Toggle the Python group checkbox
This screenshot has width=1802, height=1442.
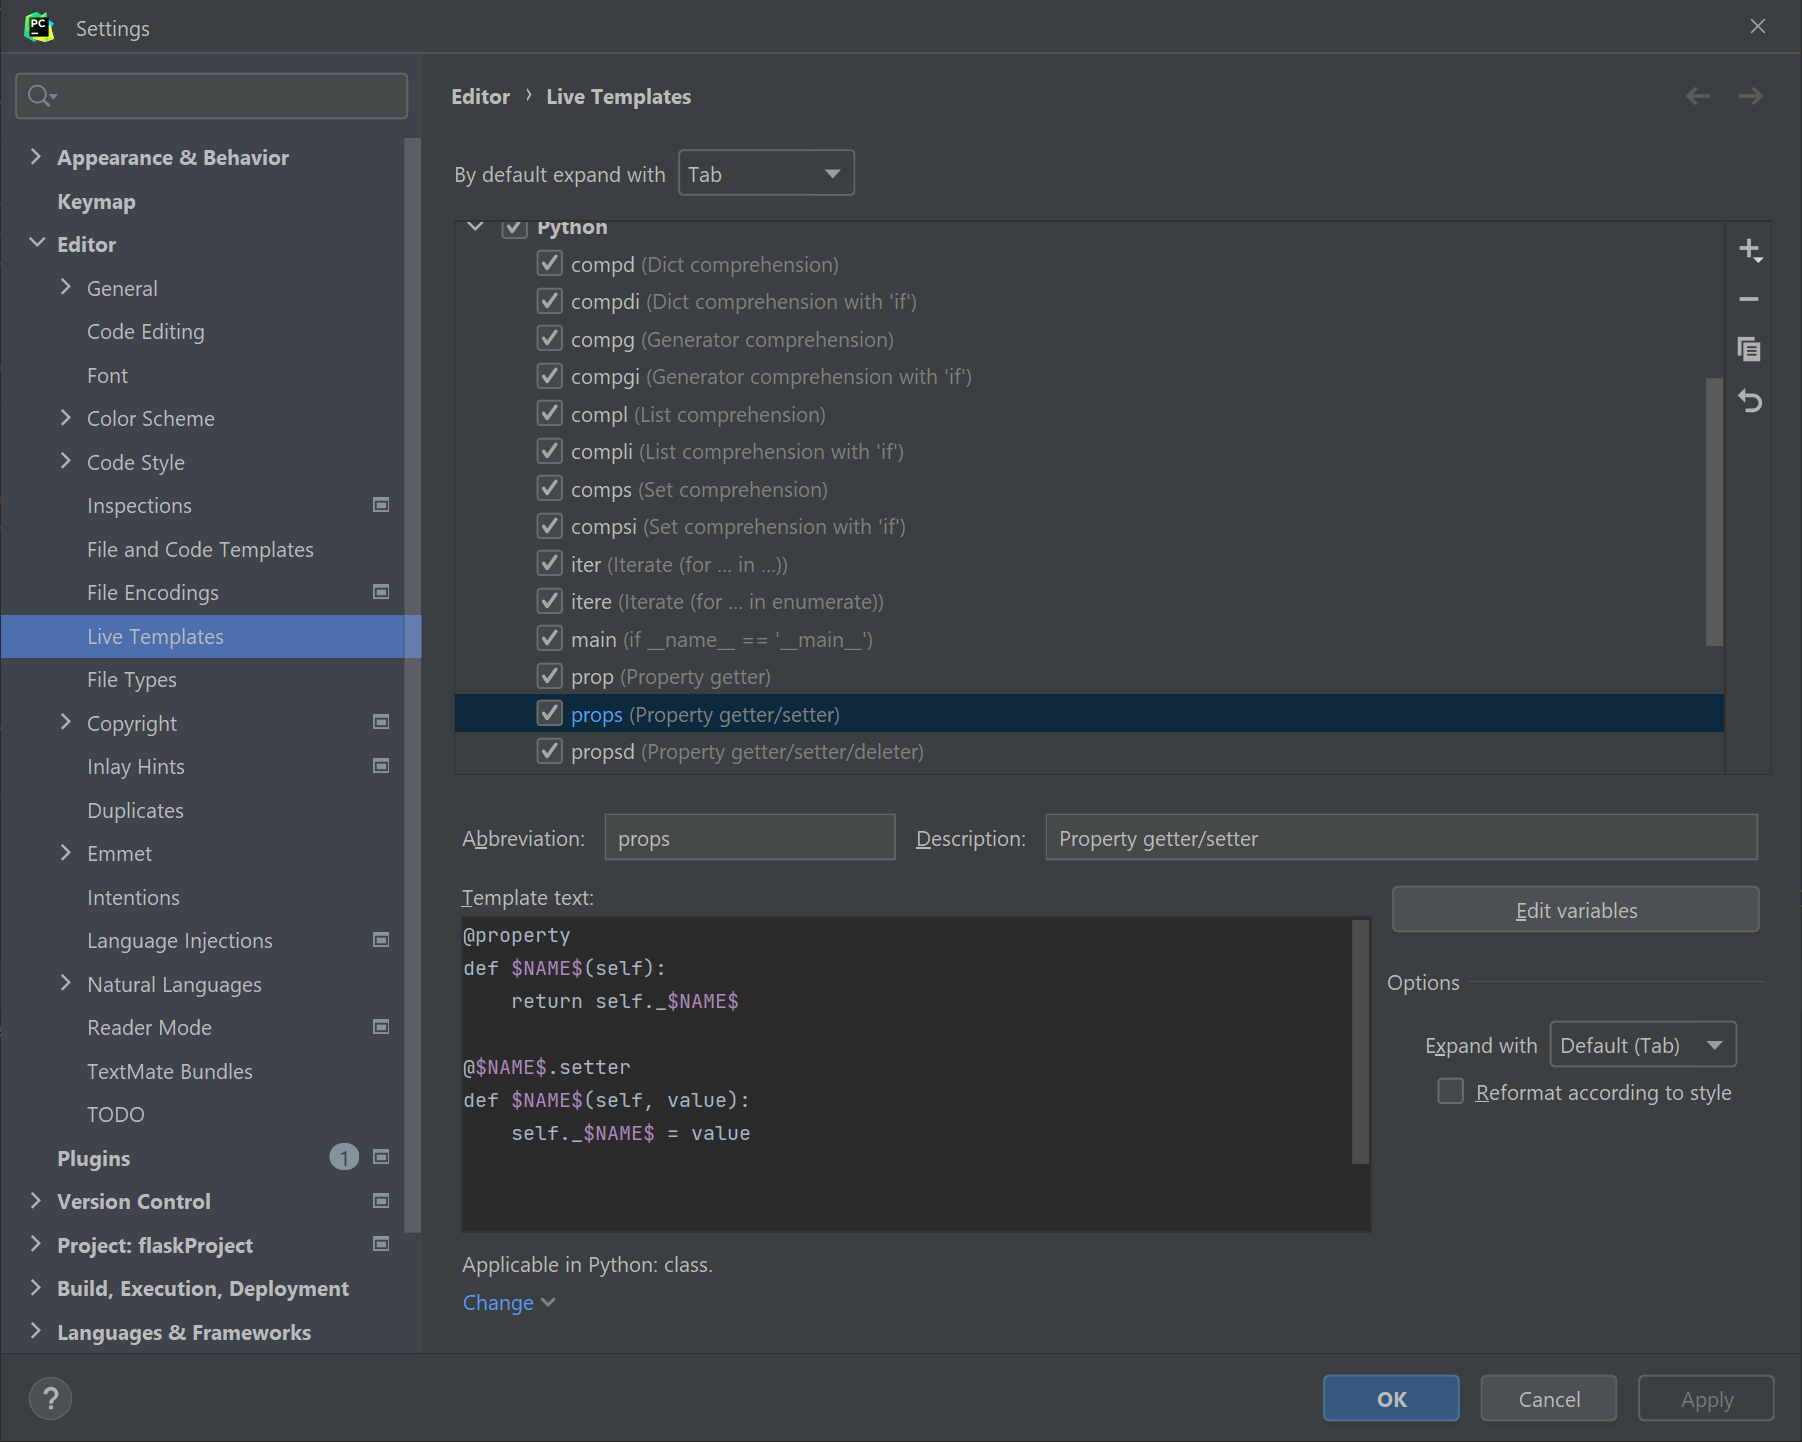[x=514, y=228]
